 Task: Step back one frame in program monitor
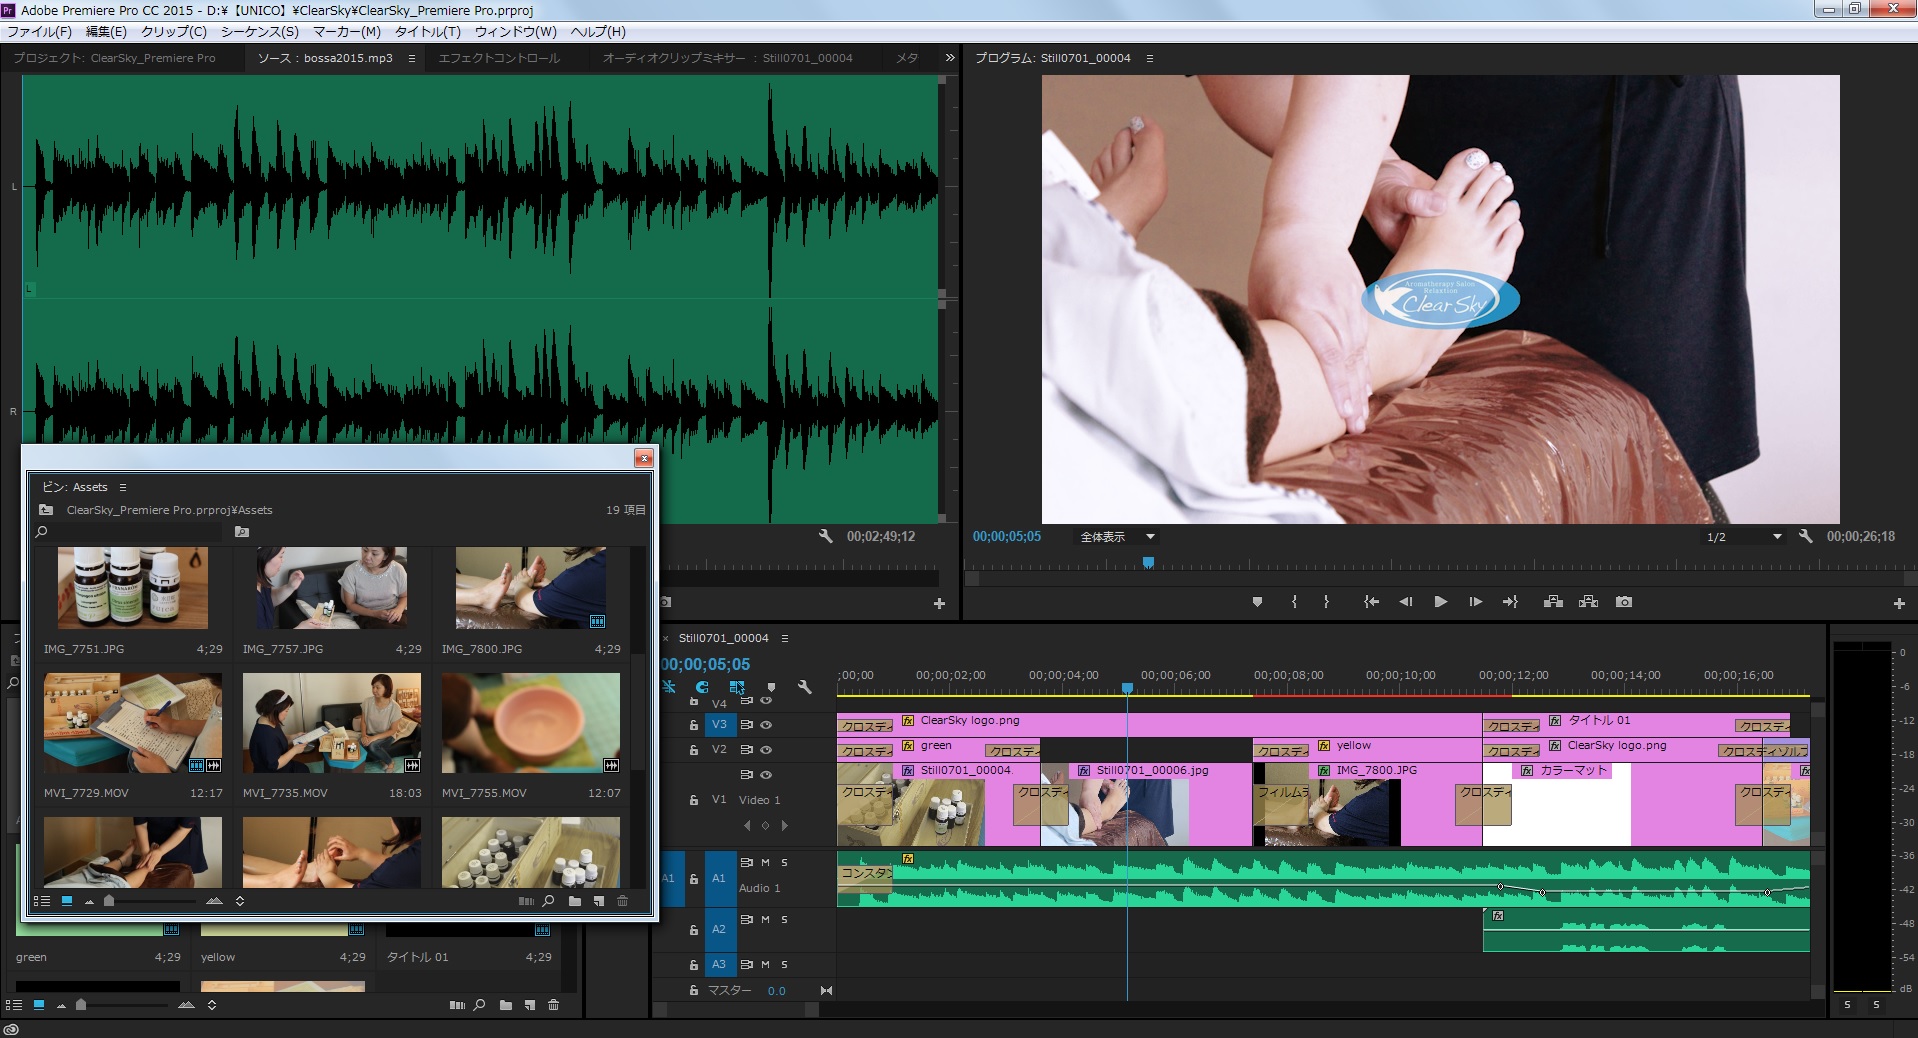1406,602
